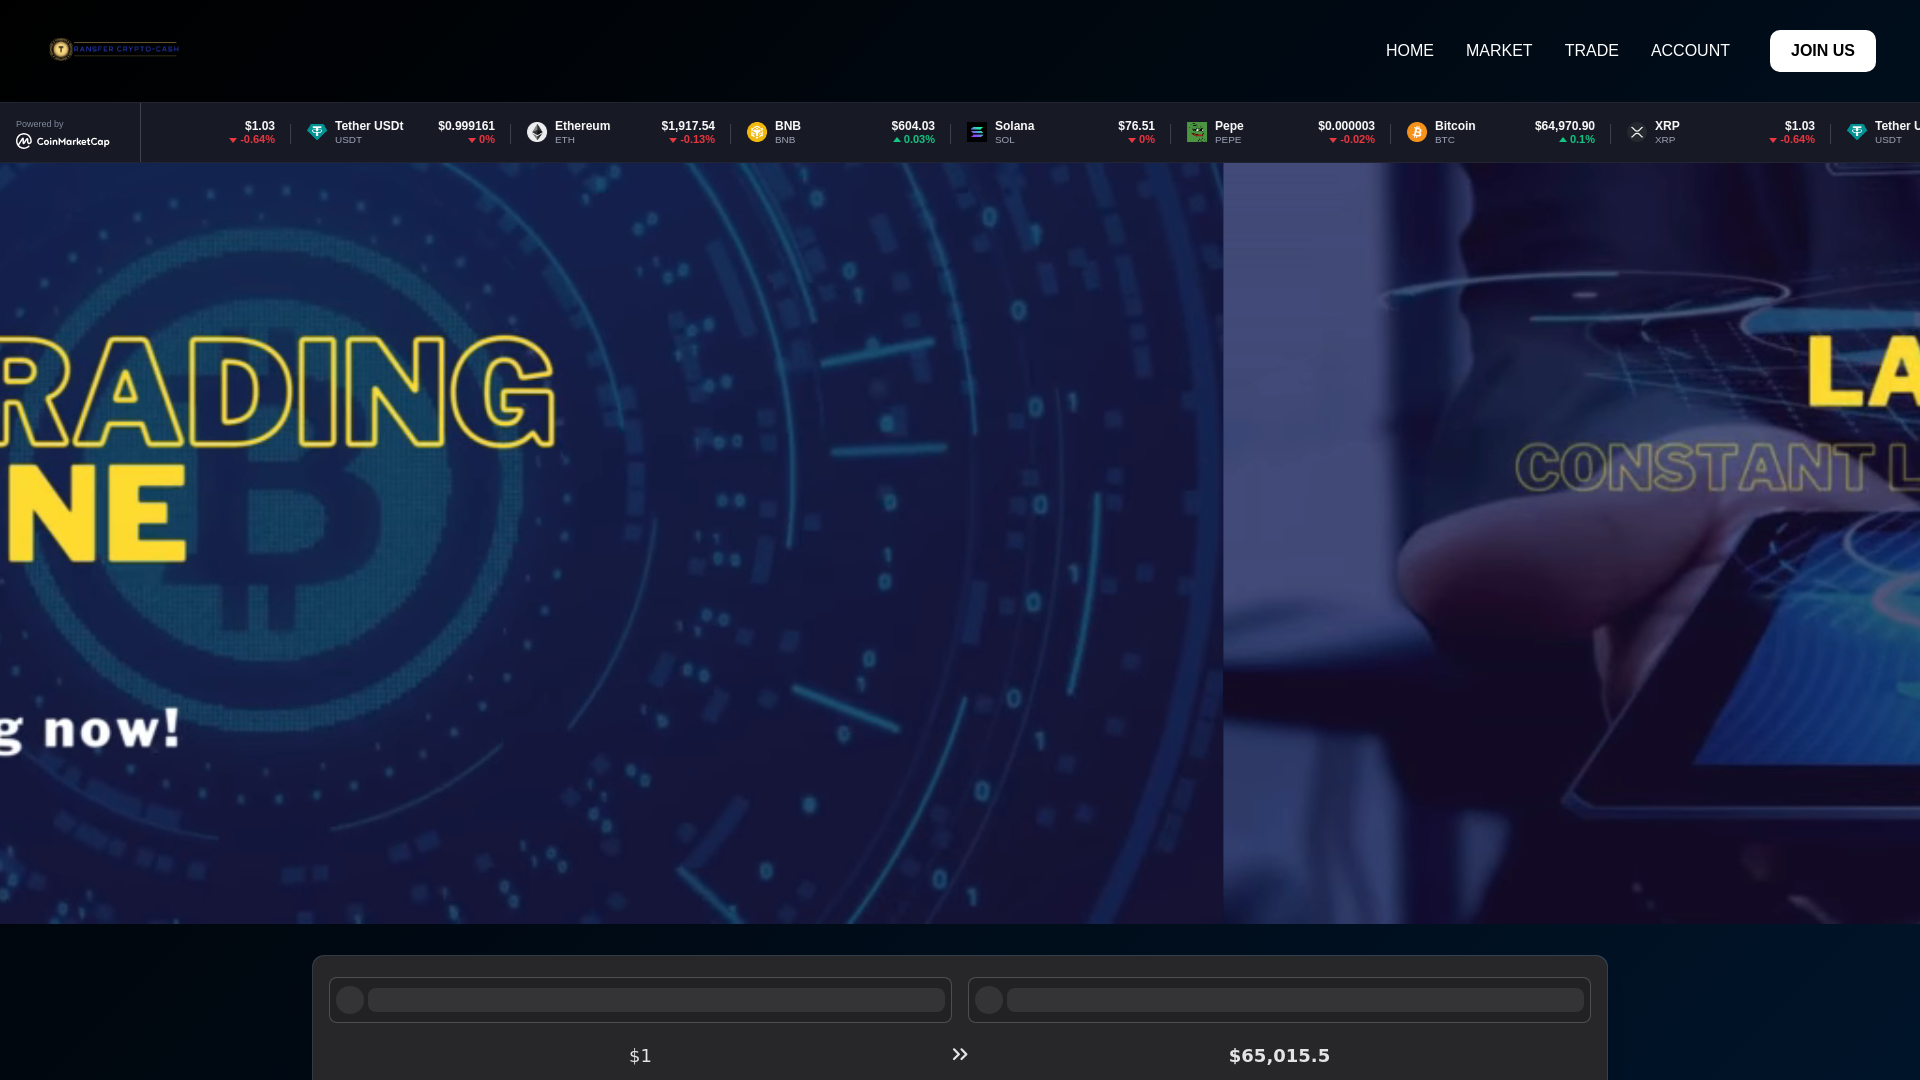This screenshot has width=1920, height=1080.
Task: Go to the HOME menu item
Action: click(1410, 50)
